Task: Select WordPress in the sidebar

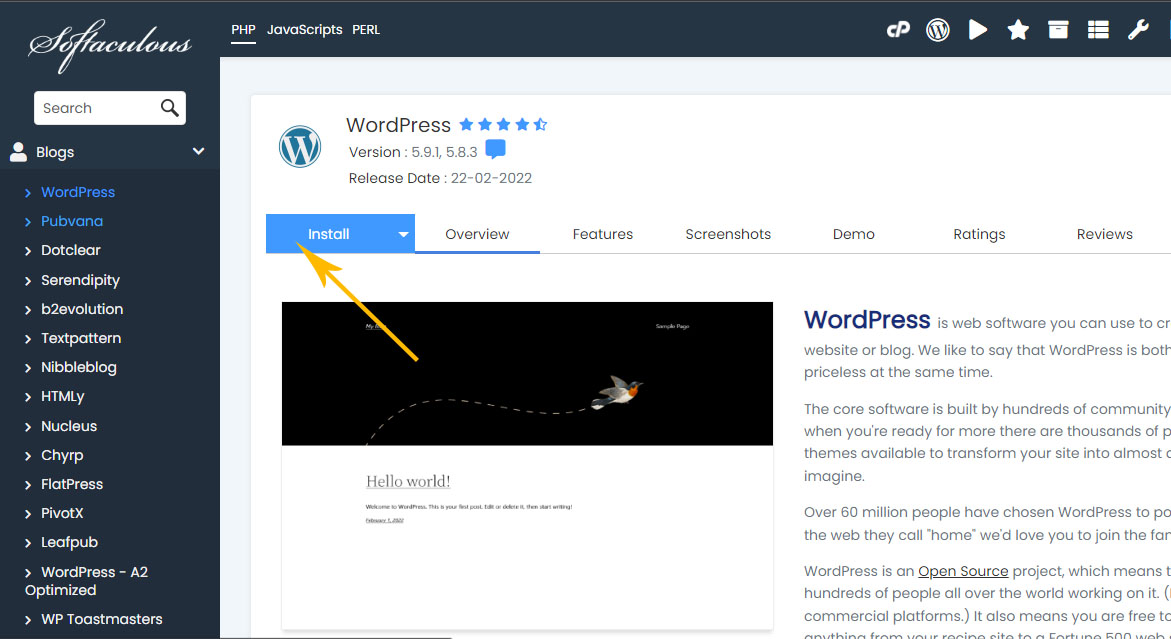Action: (78, 193)
